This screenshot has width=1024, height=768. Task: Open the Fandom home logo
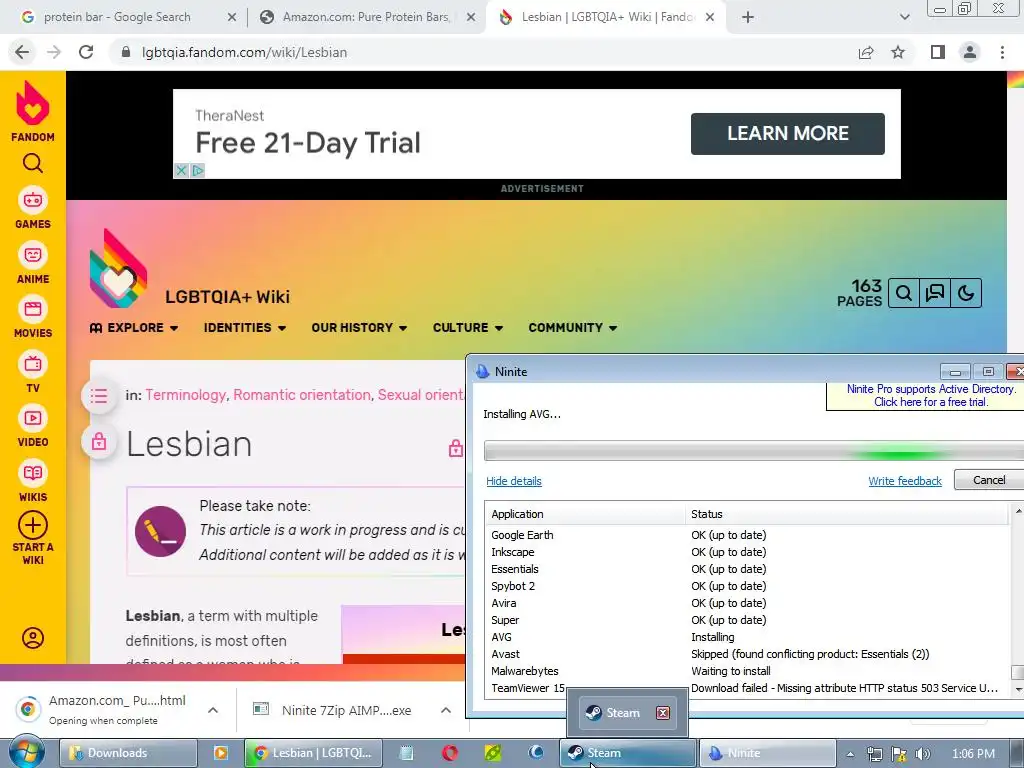point(33,111)
